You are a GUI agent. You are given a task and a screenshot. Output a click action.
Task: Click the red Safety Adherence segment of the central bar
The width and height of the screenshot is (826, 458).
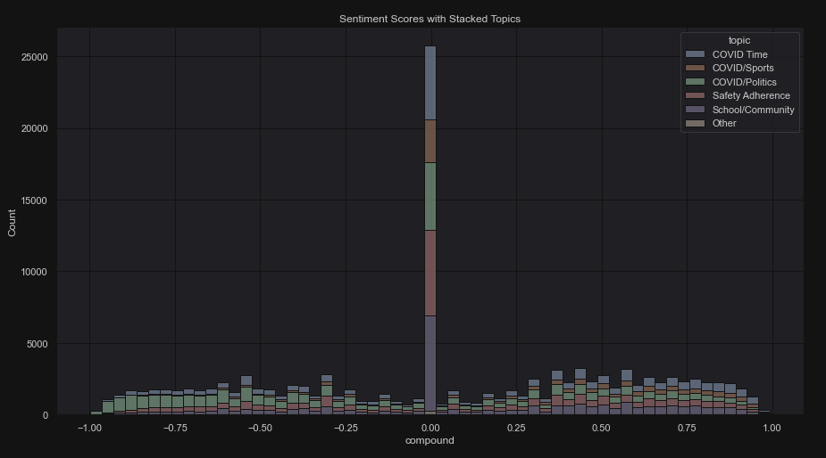(x=430, y=273)
